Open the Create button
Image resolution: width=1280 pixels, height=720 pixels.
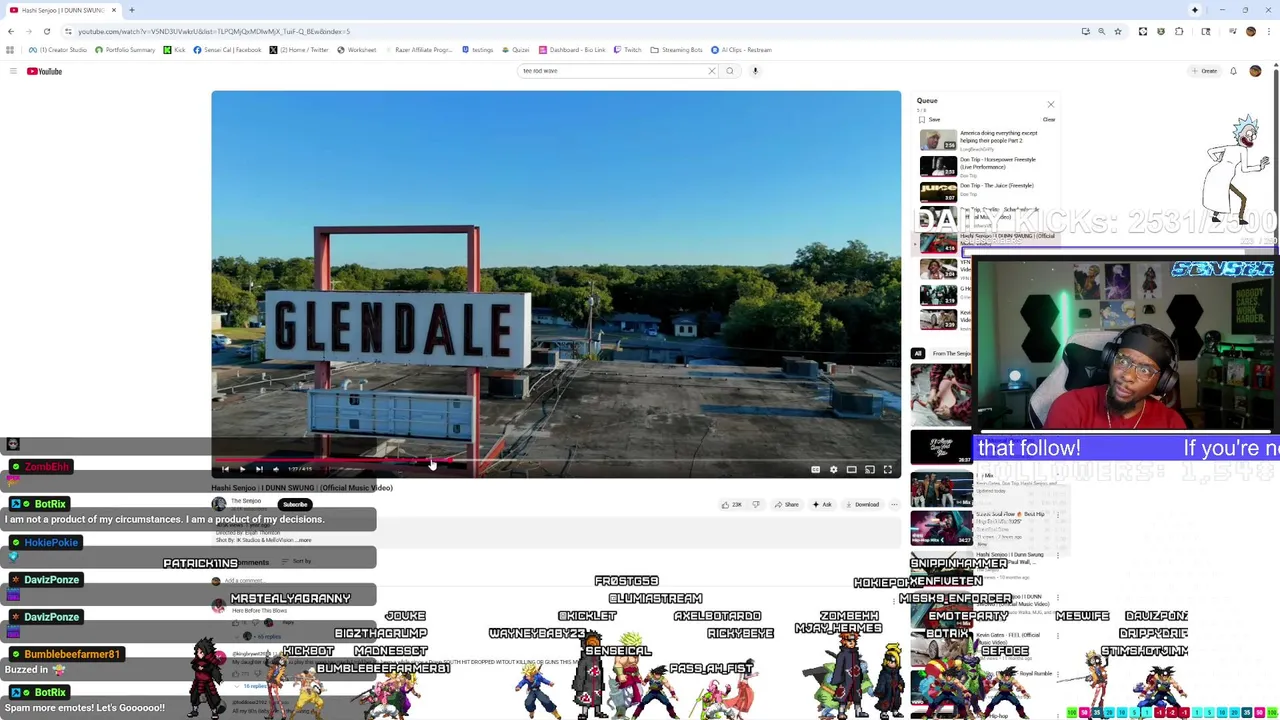1204,71
